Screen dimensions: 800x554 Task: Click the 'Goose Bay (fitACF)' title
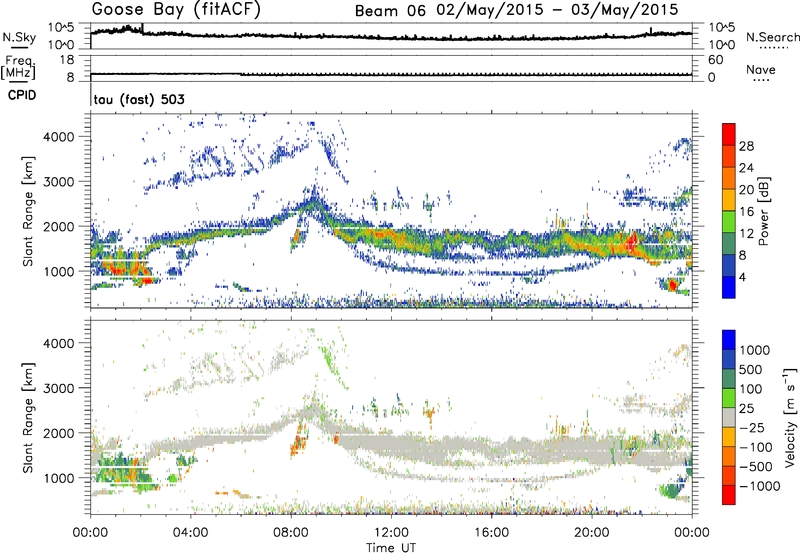(x=176, y=10)
